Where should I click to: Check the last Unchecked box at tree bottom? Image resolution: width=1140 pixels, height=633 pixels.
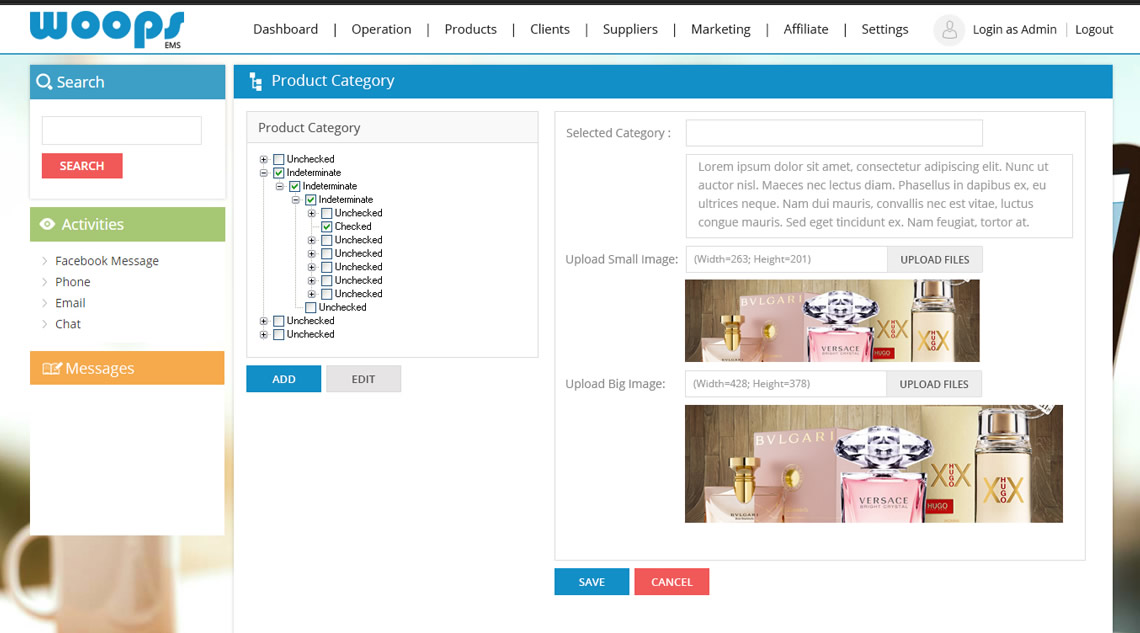pyautogui.click(x=278, y=334)
